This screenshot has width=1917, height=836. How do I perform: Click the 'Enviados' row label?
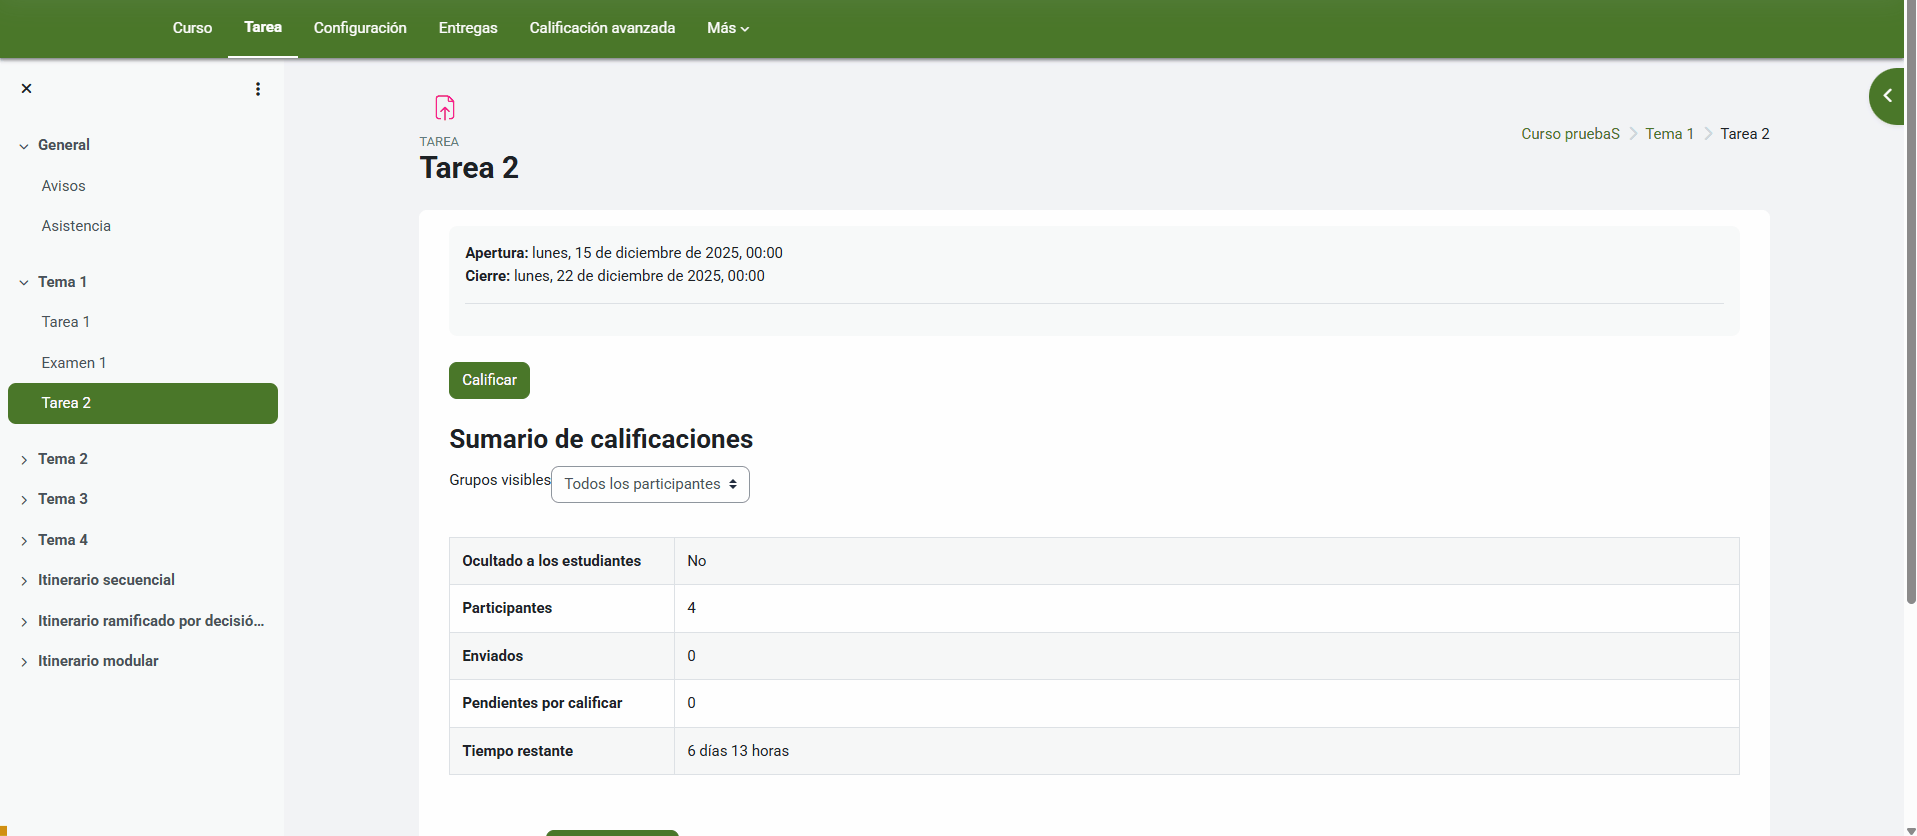click(492, 656)
